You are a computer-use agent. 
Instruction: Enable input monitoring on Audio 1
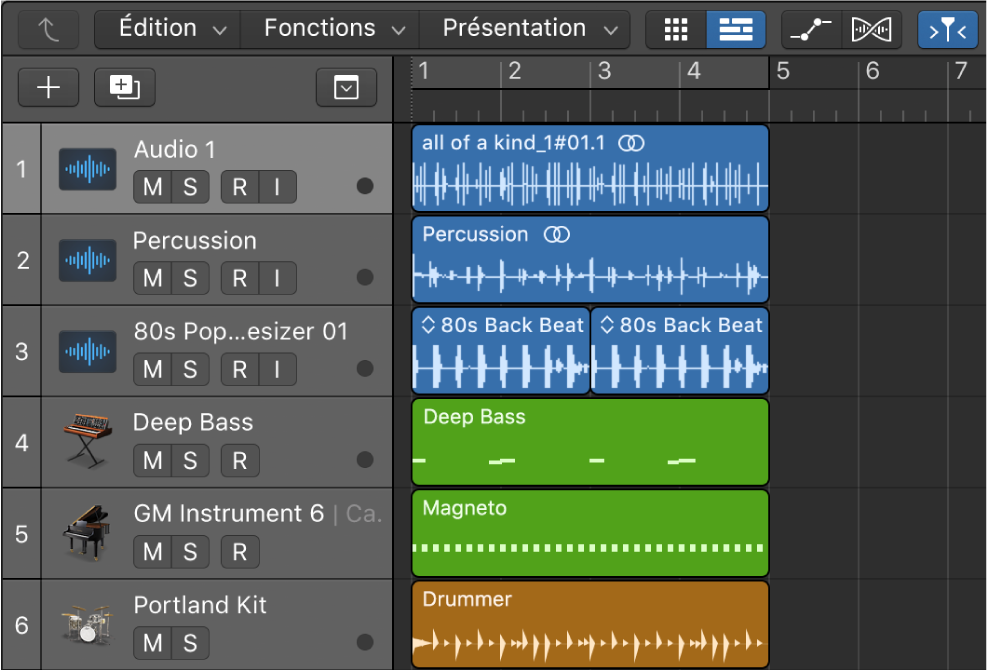point(277,187)
